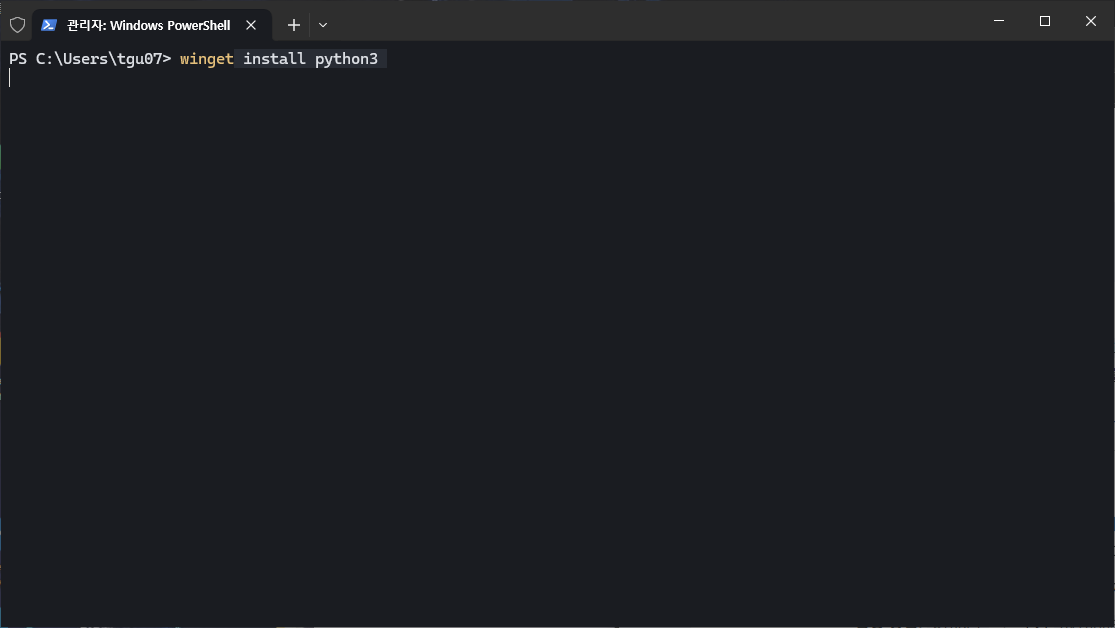Image resolution: width=1115 pixels, height=628 pixels.
Task: Click the ">" prompt symbol
Action: coord(167,59)
